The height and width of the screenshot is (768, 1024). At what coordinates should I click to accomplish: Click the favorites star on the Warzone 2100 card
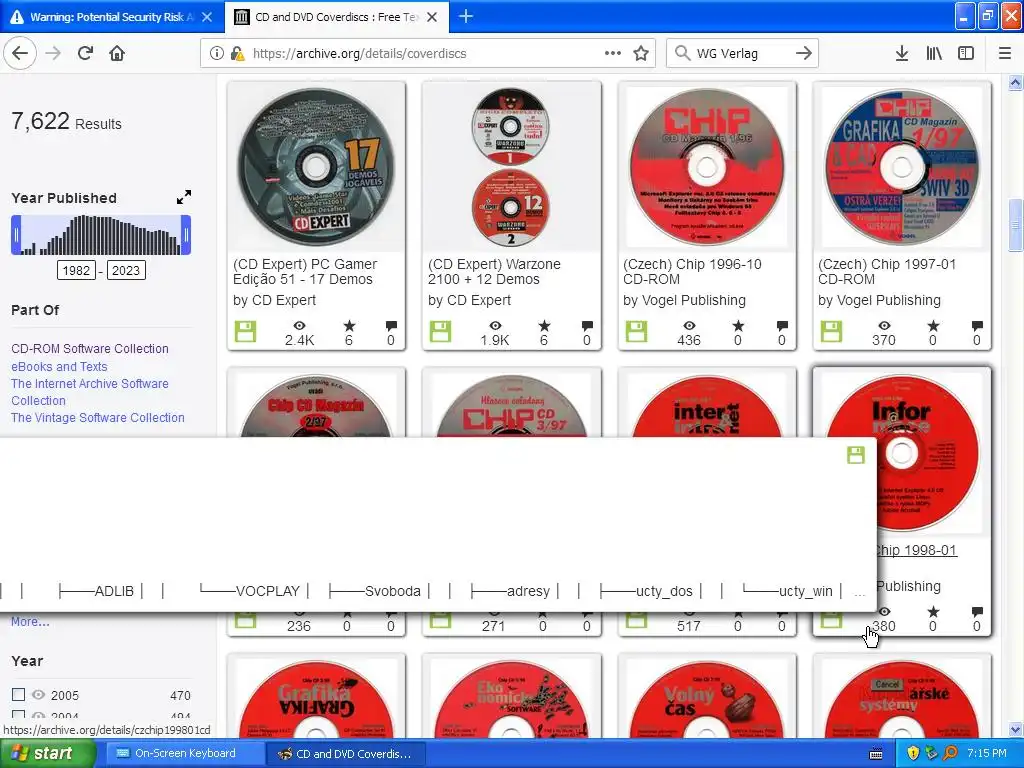(544, 326)
